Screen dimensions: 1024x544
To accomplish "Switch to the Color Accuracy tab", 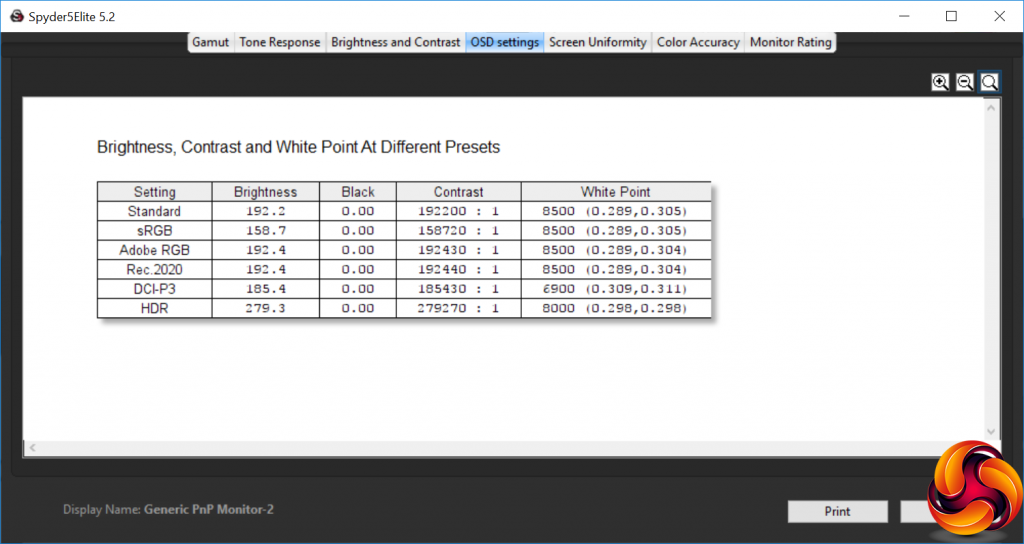I will coord(698,42).
